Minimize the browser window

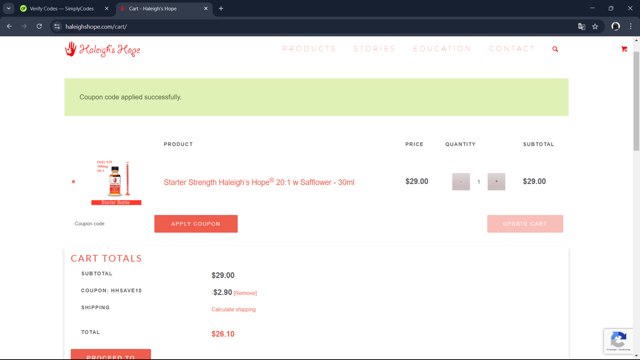pyautogui.click(x=592, y=8)
